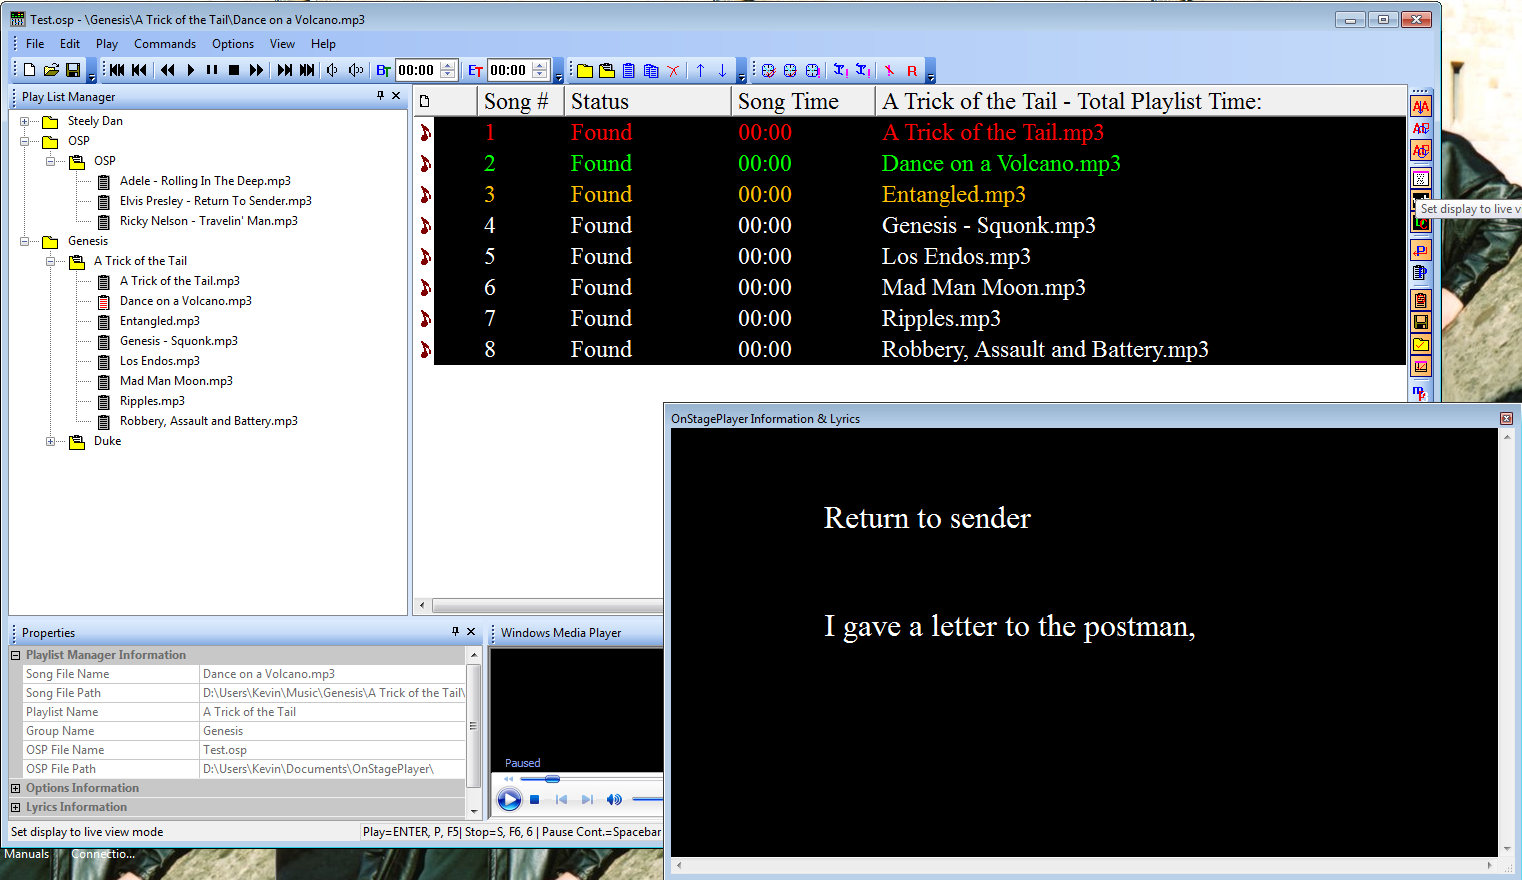Click Windows Media Player blue play button

pyautogui.click(x=509, y=800)
